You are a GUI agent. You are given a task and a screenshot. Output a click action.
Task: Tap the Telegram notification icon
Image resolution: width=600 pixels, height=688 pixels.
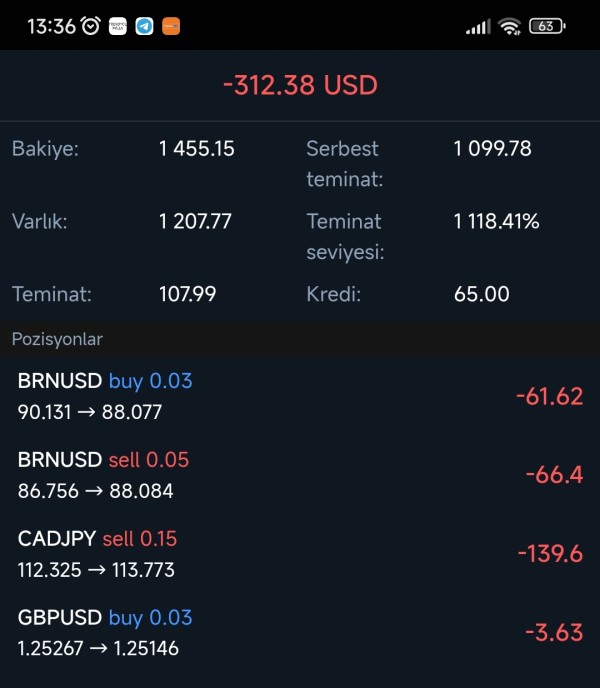coord(144,26)
